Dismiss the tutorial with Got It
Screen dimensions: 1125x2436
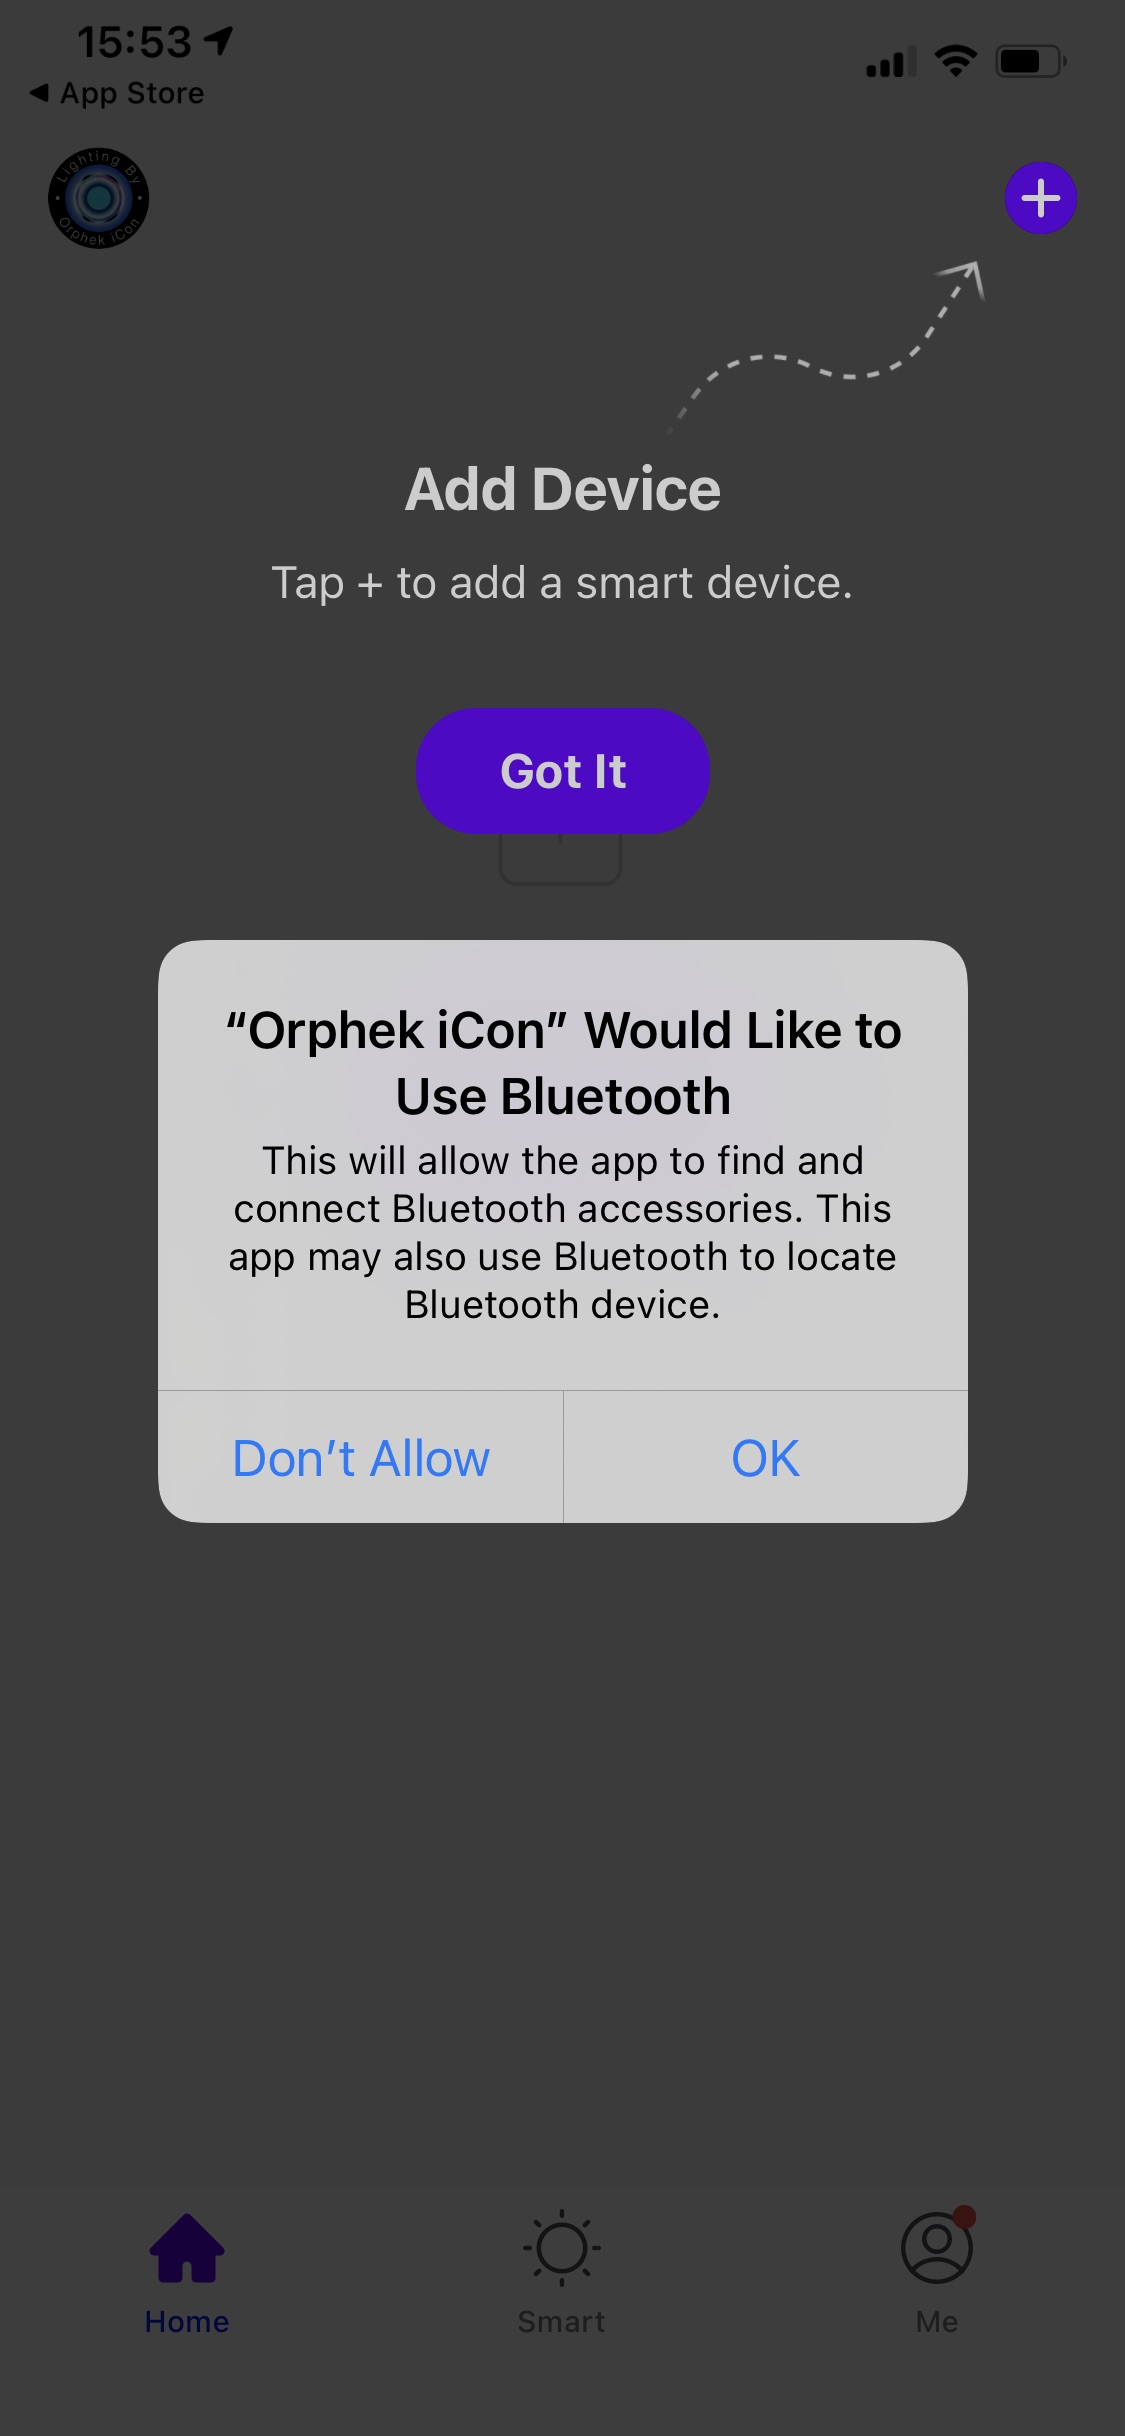[x=563, y=771]
